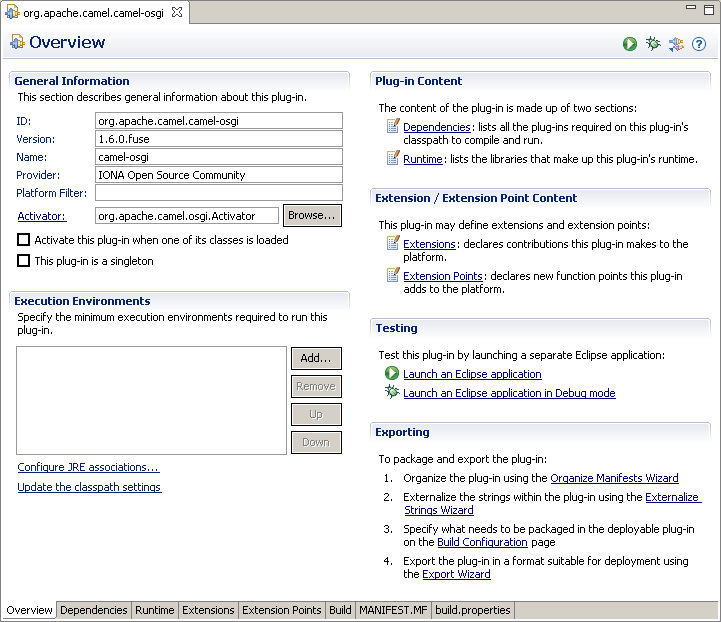Open the Help question mark icon

point(699,44)
